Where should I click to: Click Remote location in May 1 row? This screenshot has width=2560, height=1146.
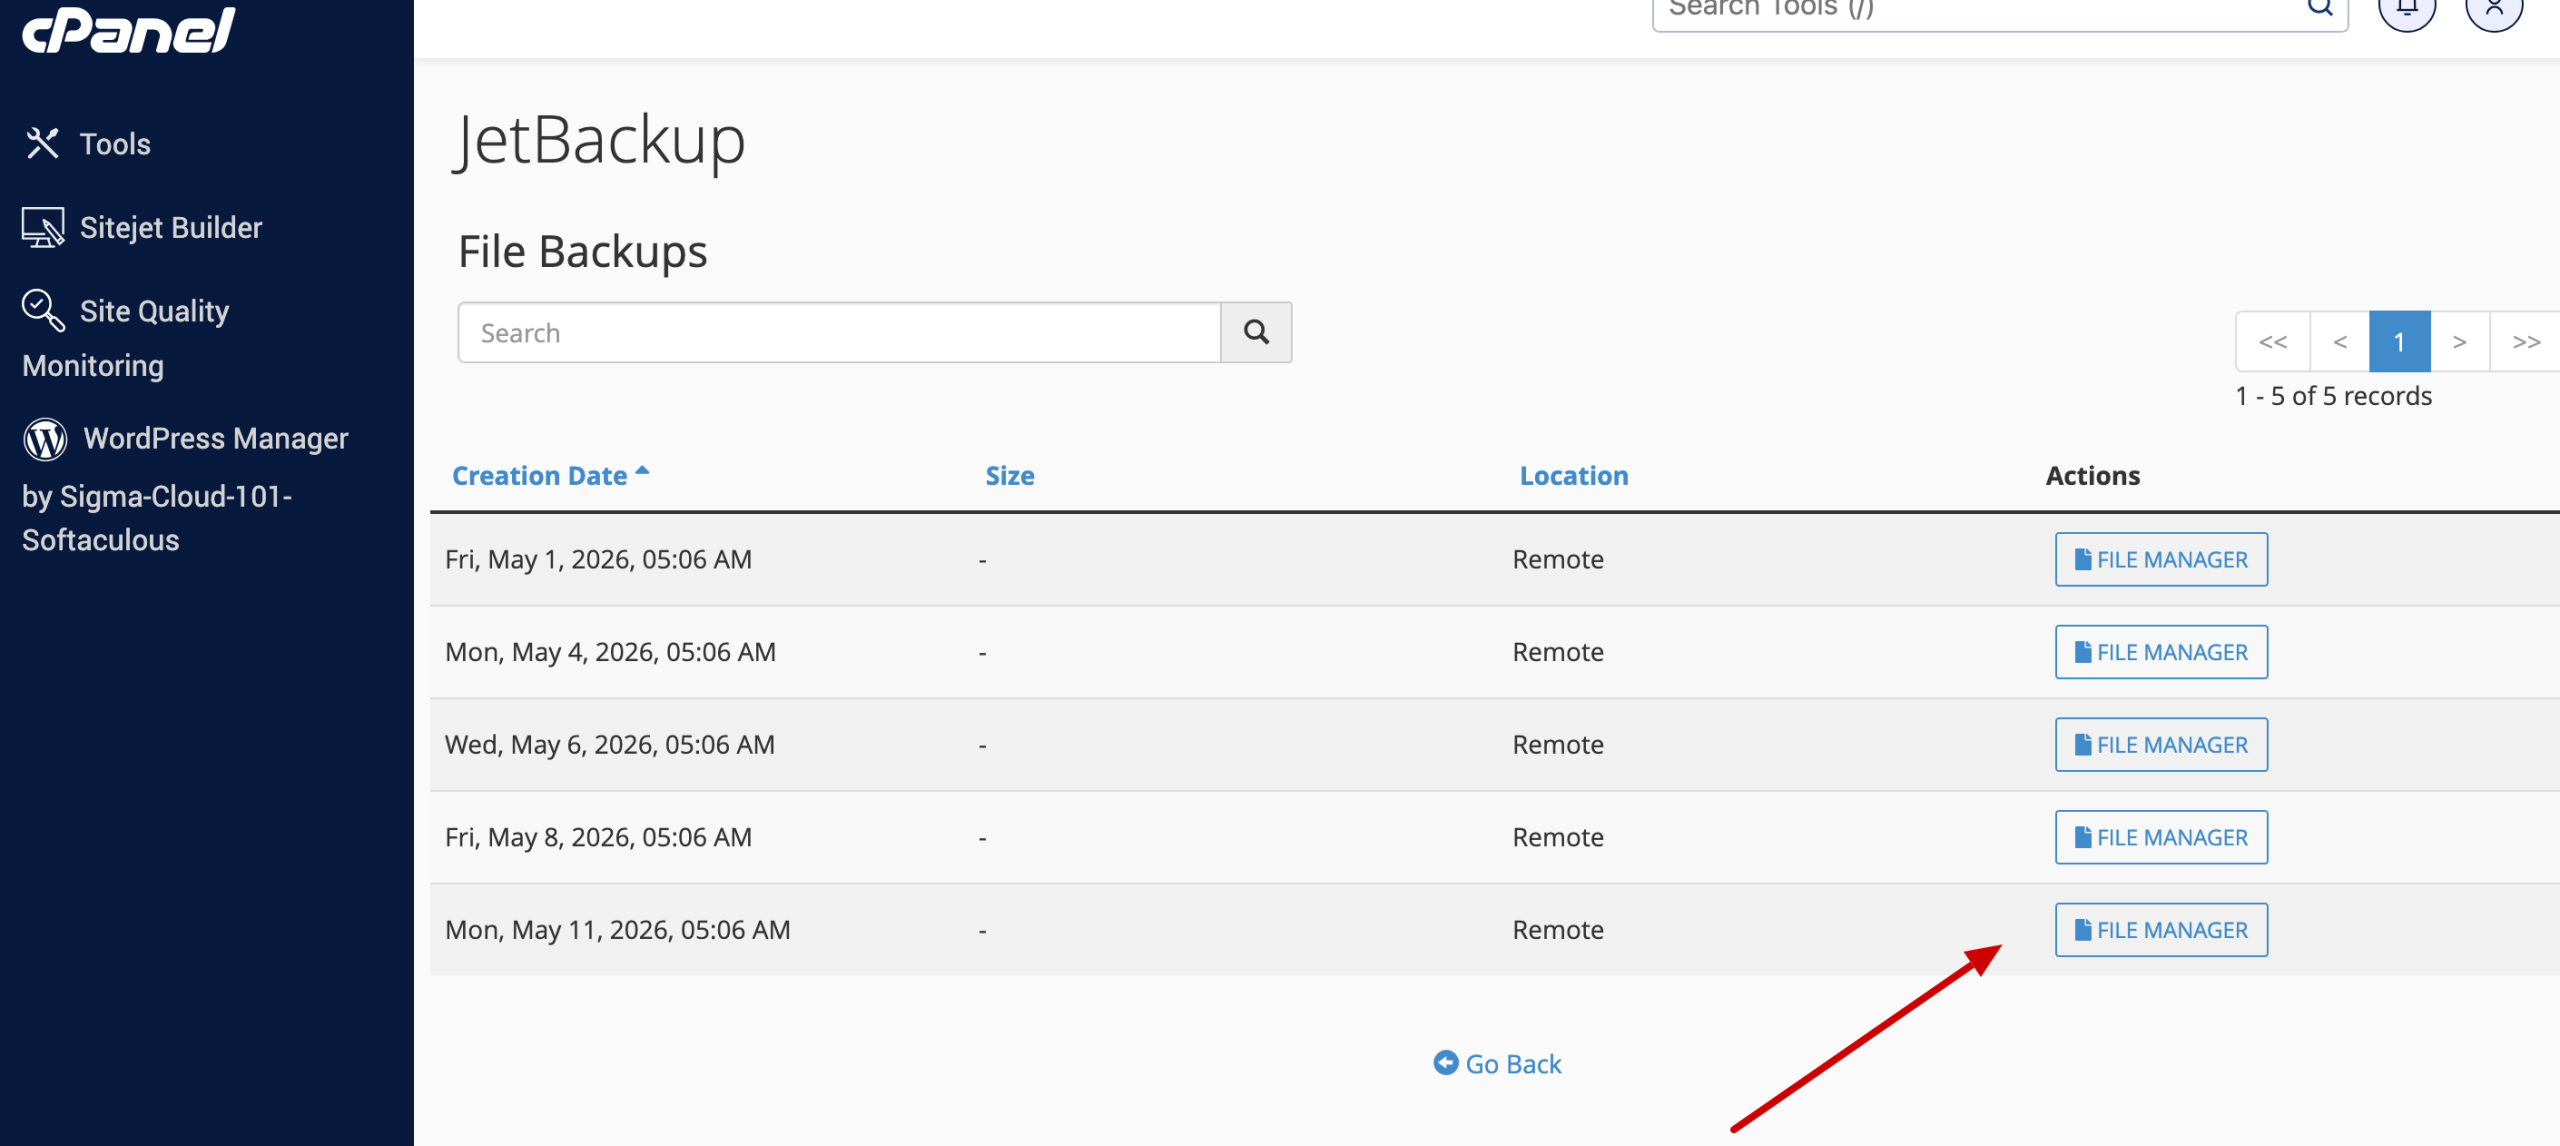[x=1558, y=560]
